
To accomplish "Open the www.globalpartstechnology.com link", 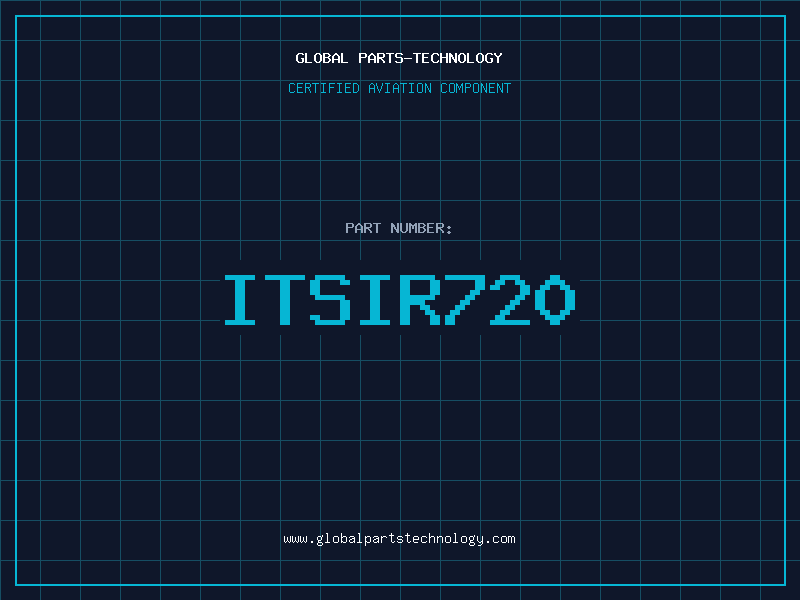I will click(x=399, y=539).
